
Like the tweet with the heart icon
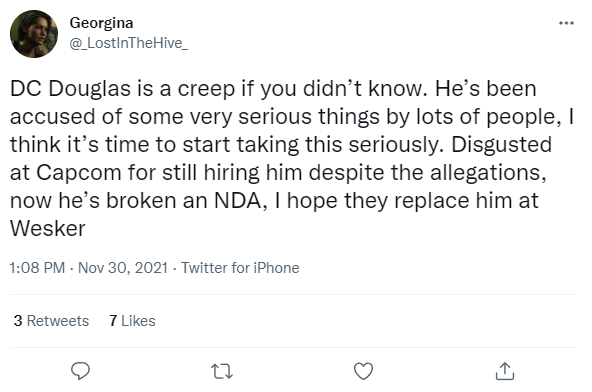(x=363, y=371)
